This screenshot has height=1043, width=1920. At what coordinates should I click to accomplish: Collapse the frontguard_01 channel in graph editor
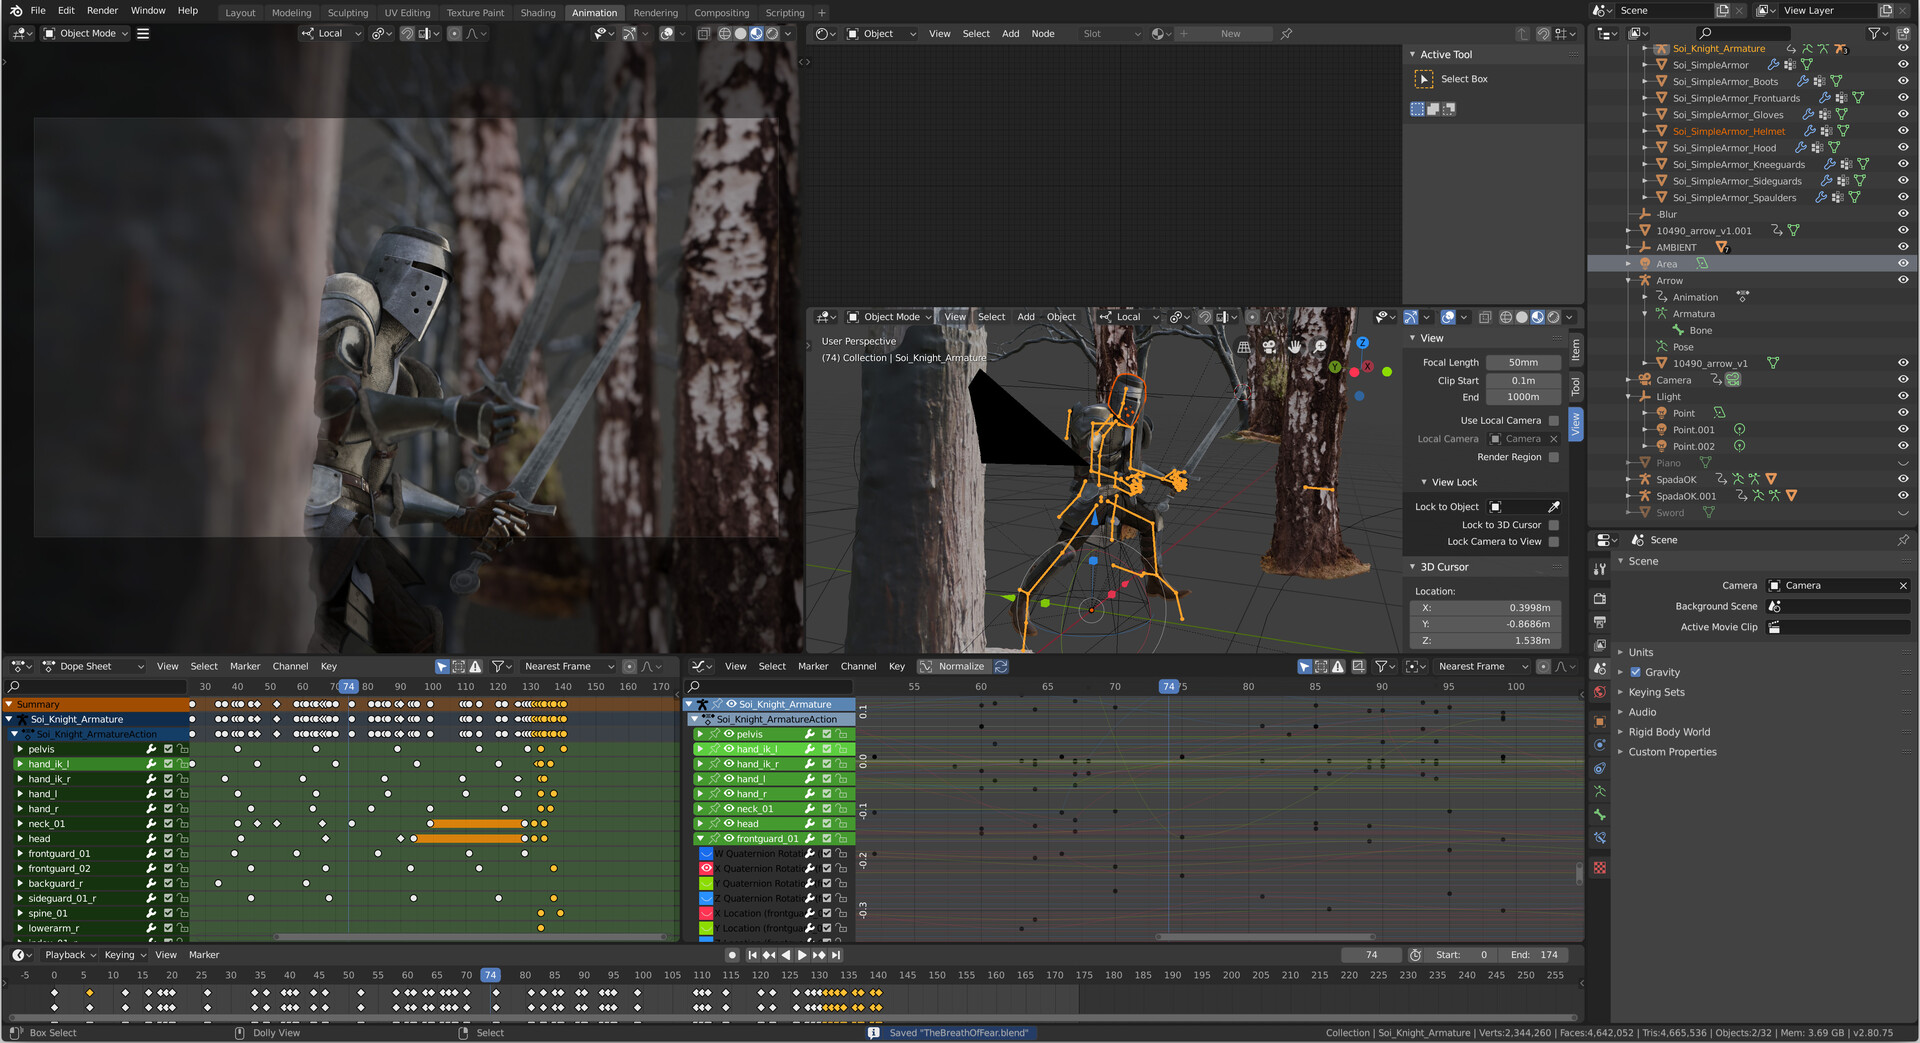click(700, 839)
